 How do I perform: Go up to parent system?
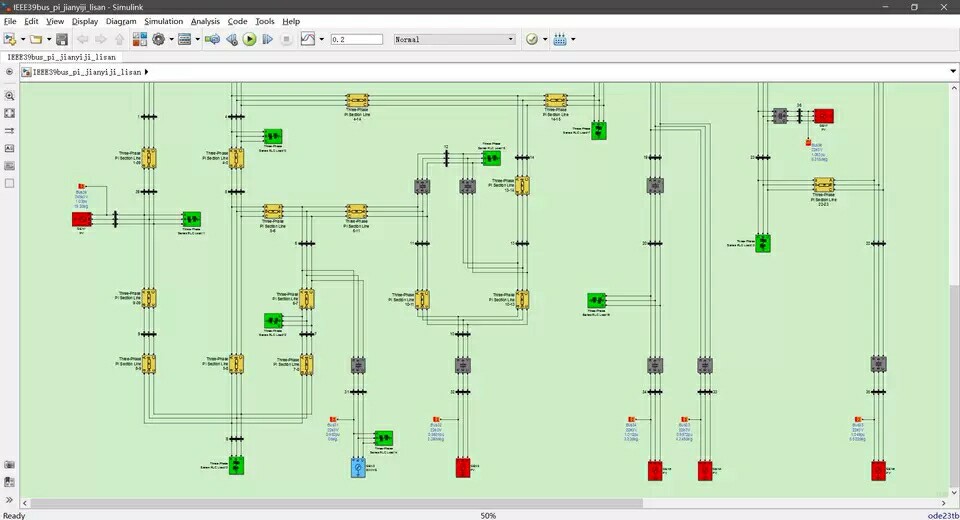(119, 39)
